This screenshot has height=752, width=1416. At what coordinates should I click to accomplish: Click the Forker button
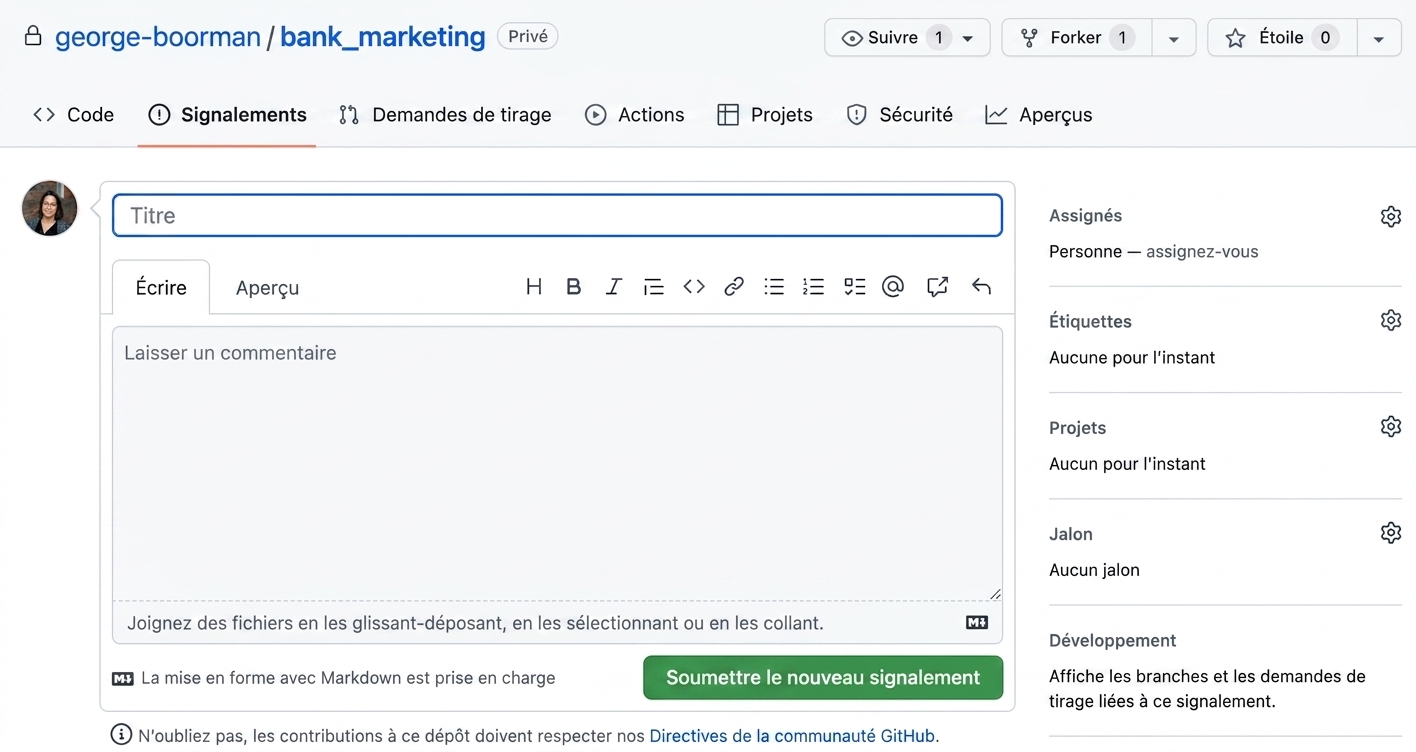click(x=1077, y=38)
